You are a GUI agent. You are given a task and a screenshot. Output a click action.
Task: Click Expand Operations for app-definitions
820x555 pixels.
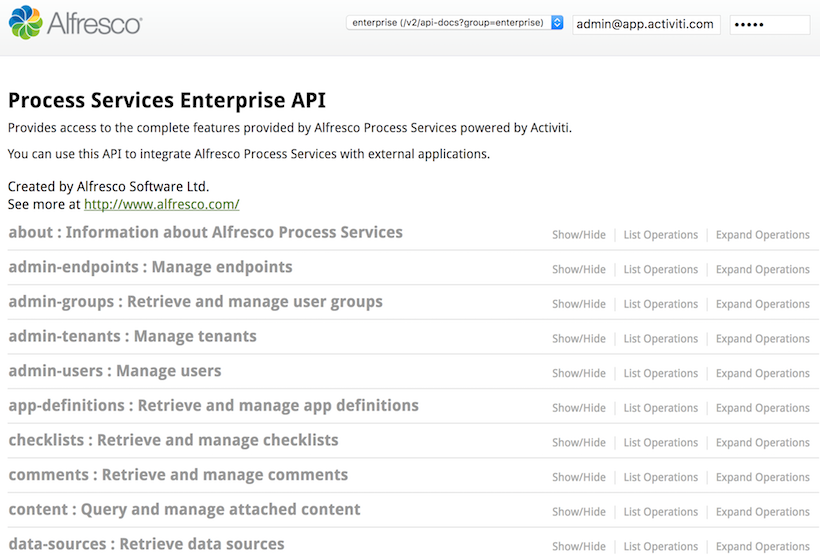point(762,408)
